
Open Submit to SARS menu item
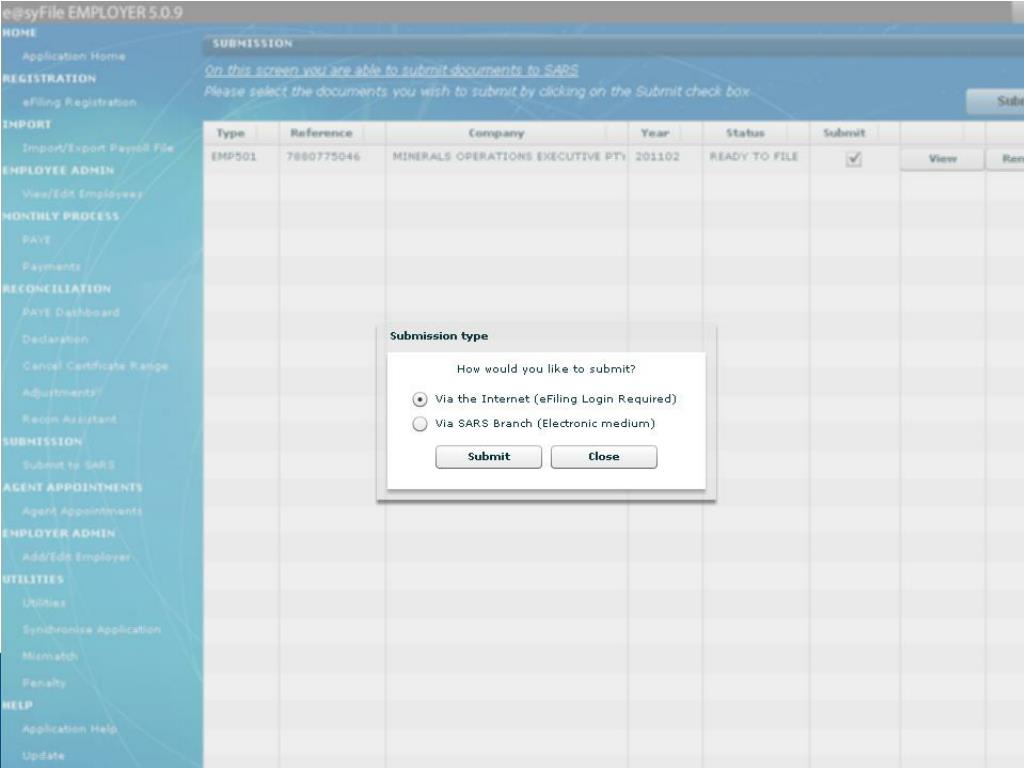69,465
